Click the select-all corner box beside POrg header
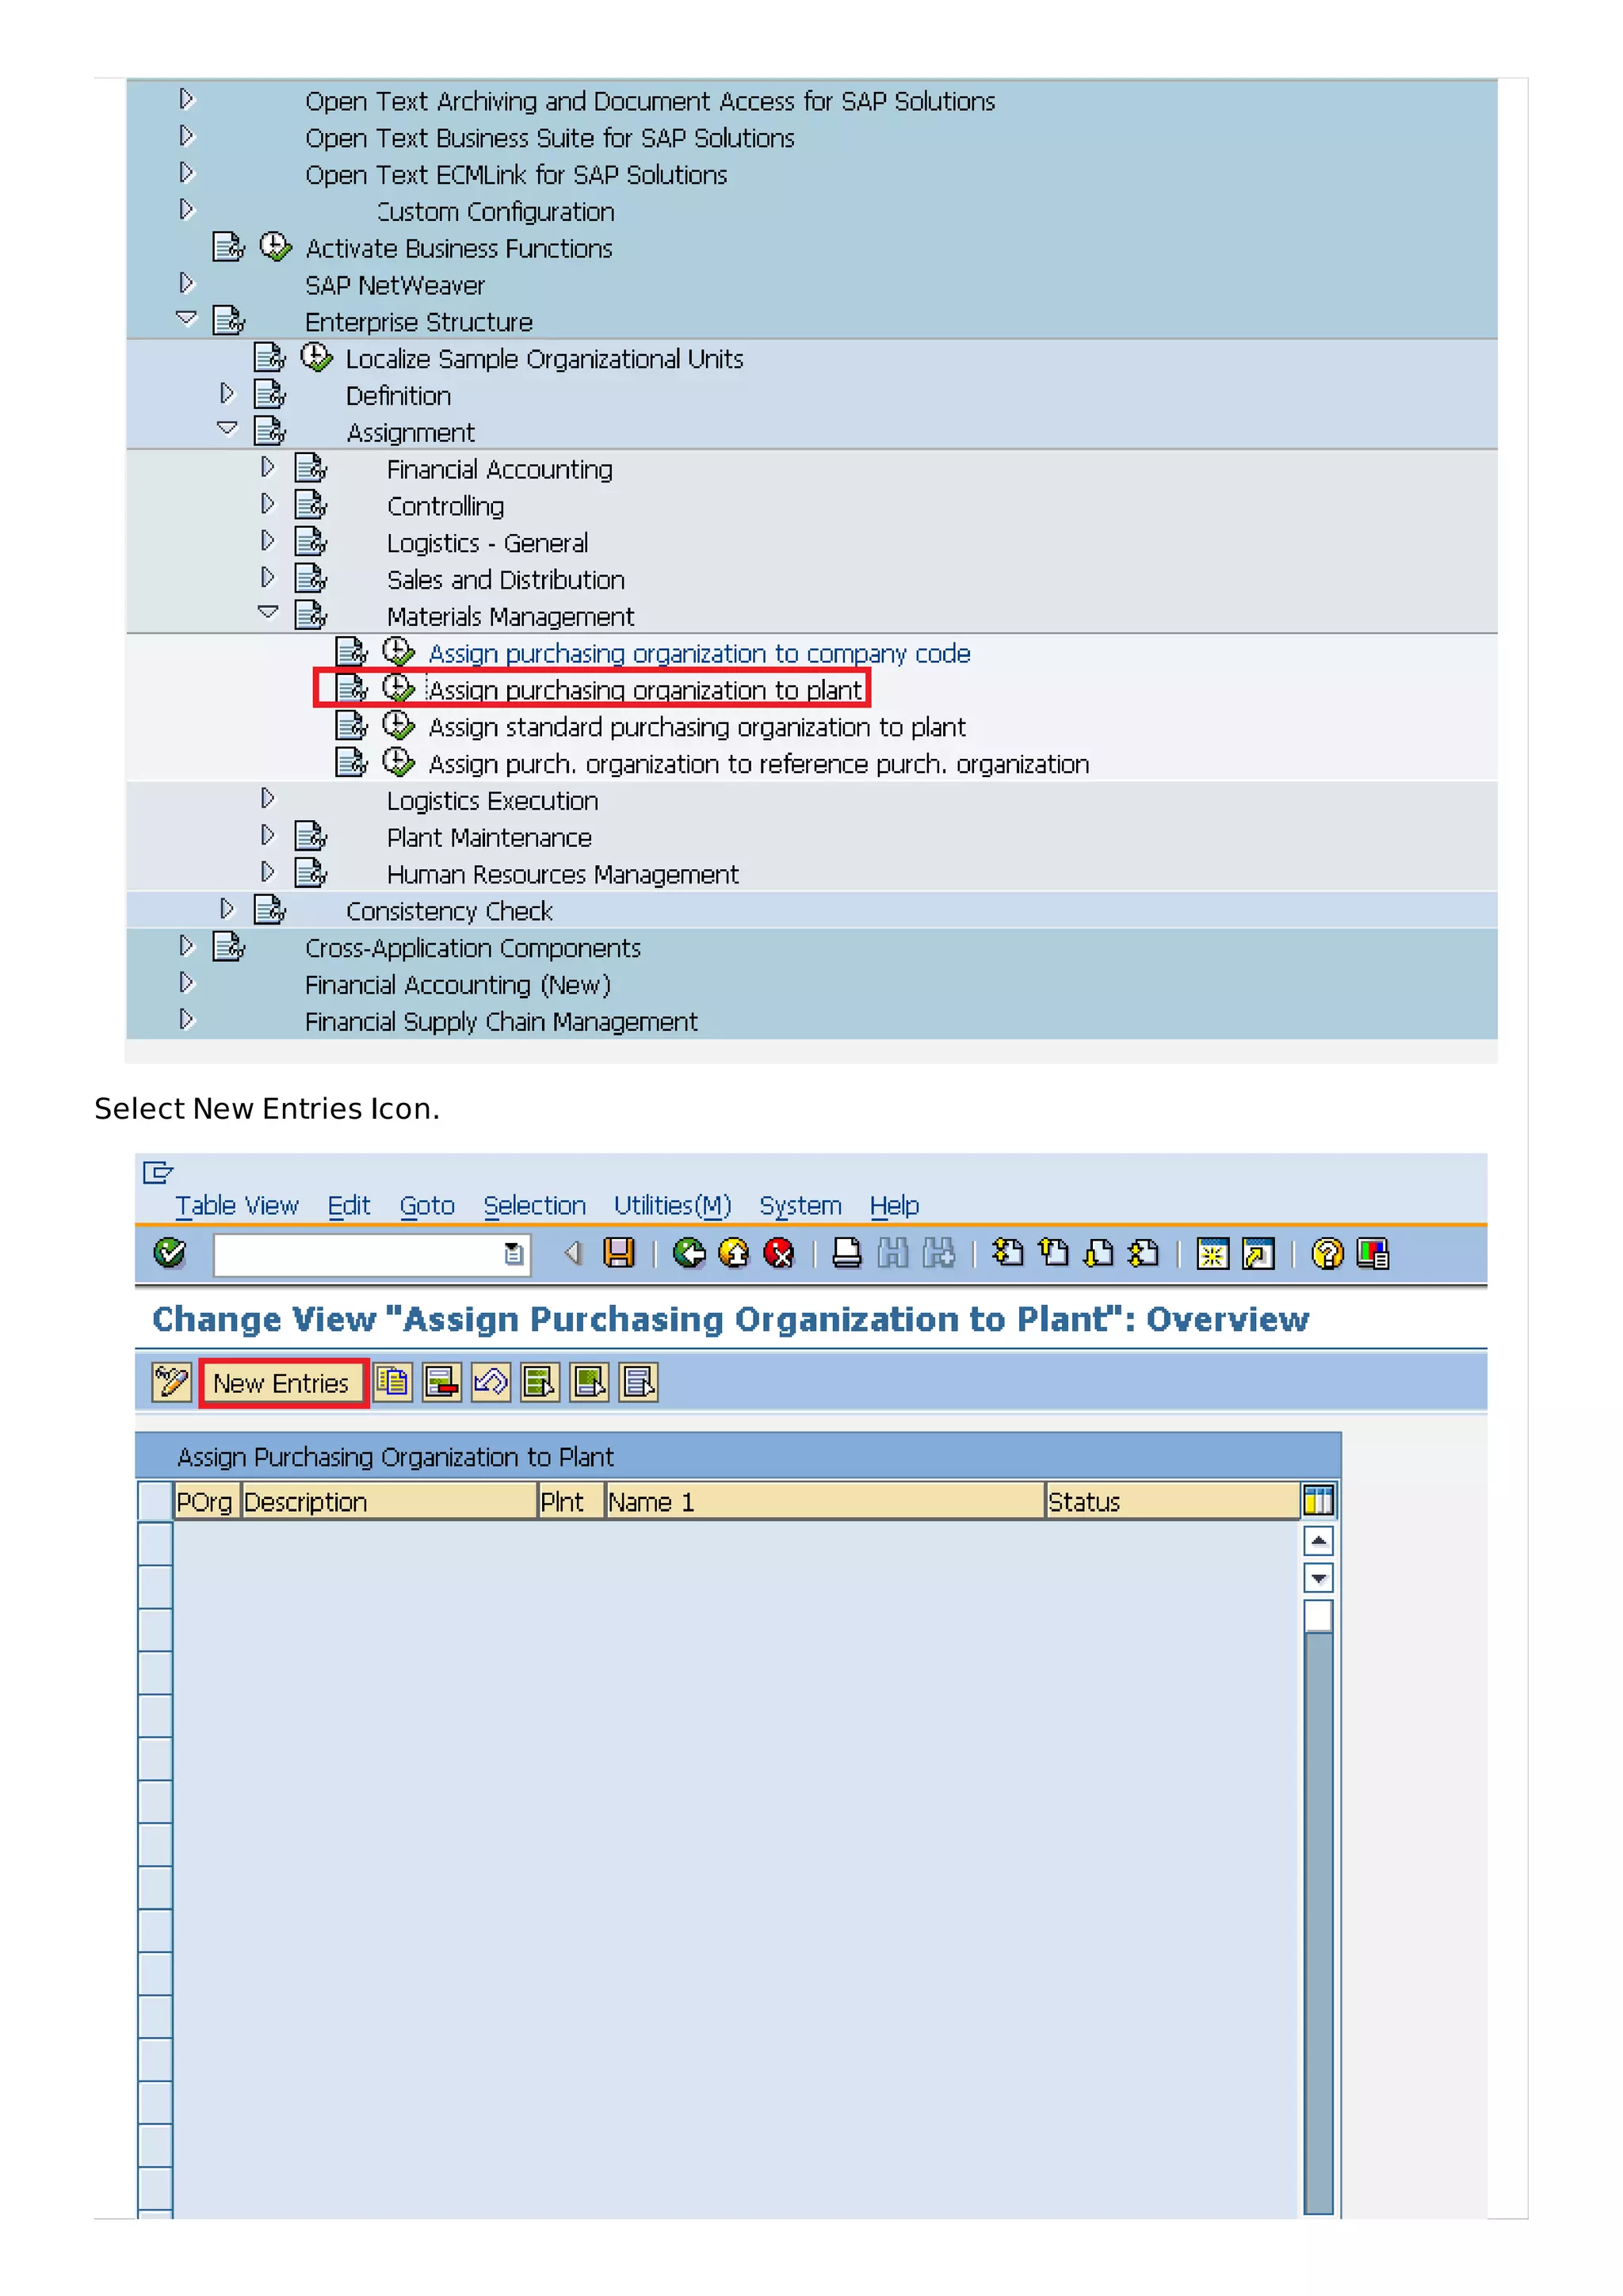This screenshot has width=1623, height=2296. pyautogui.click(x=155, y=1501)
